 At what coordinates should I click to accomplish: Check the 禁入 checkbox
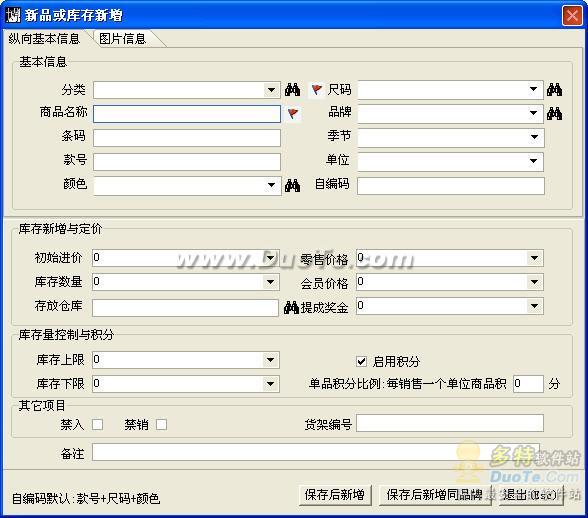[x=98, y=425]
